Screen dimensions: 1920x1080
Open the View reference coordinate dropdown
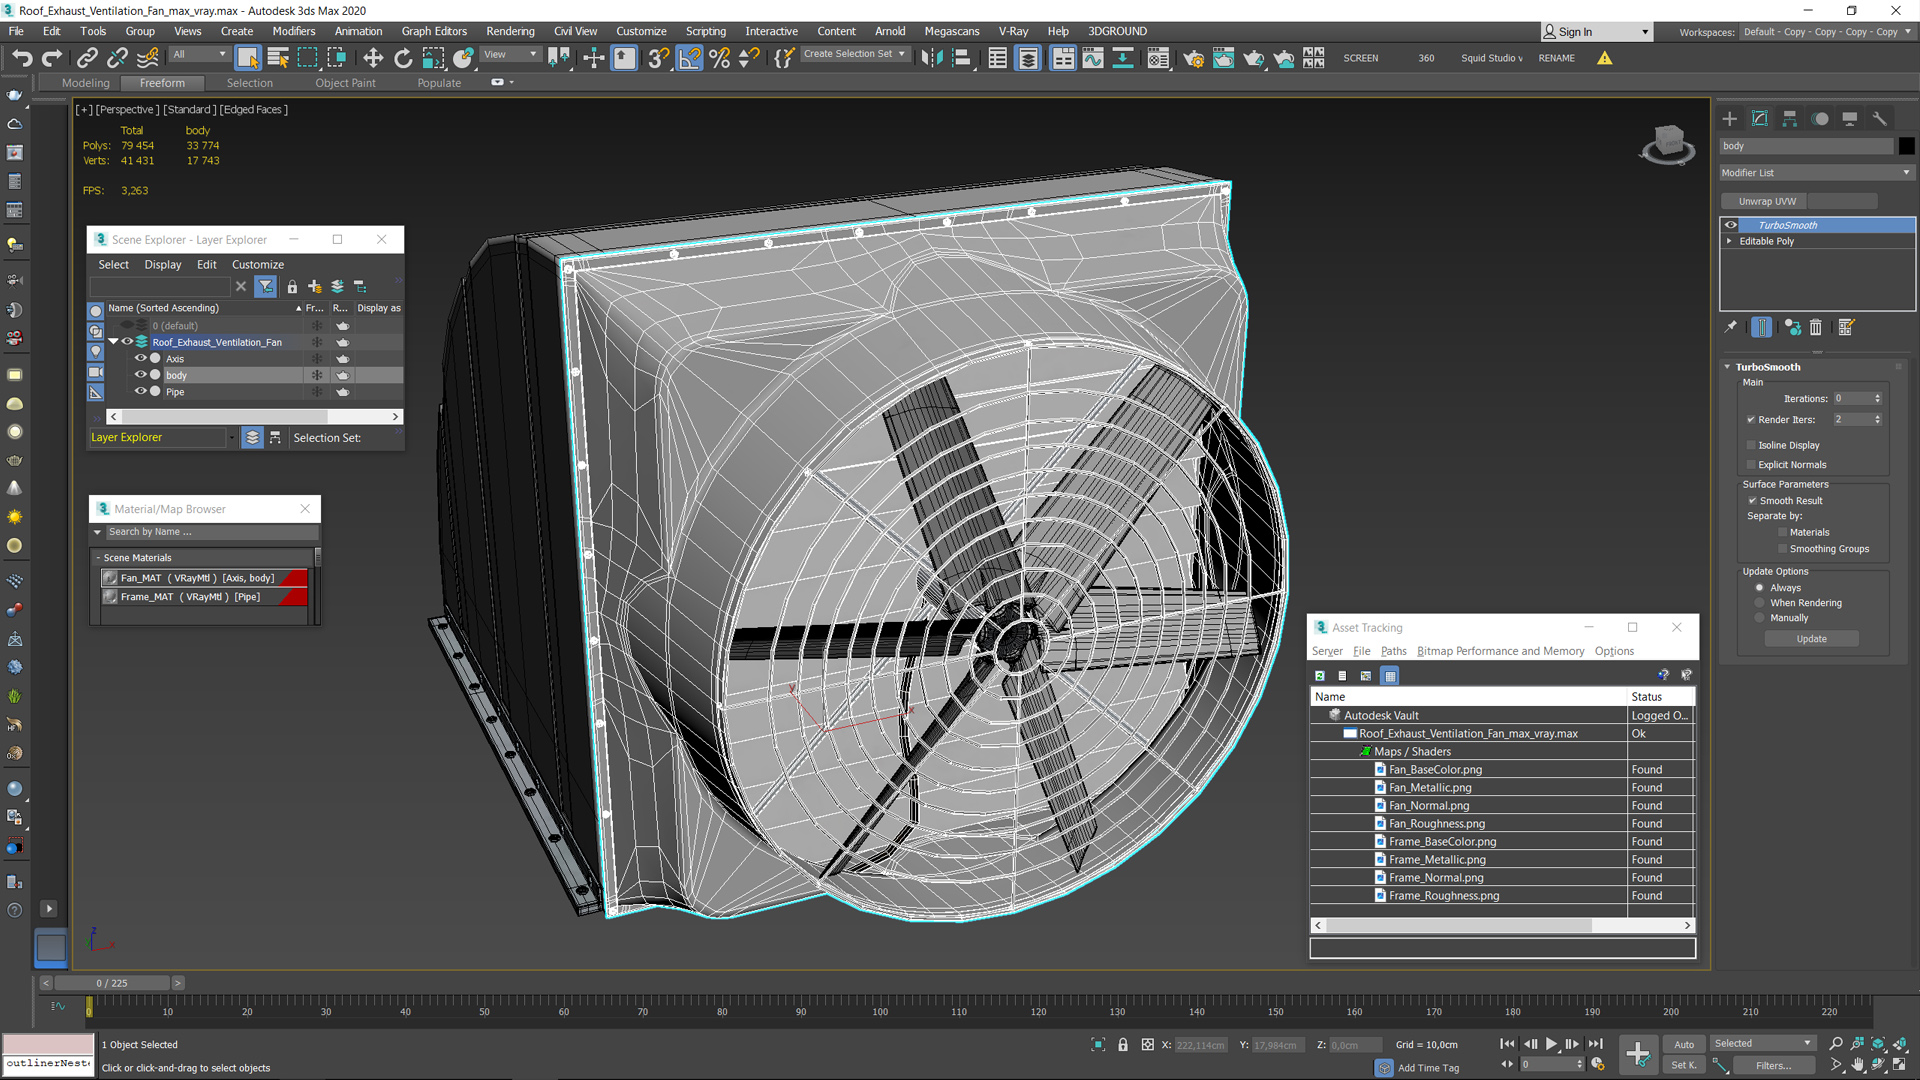[510, 55]
